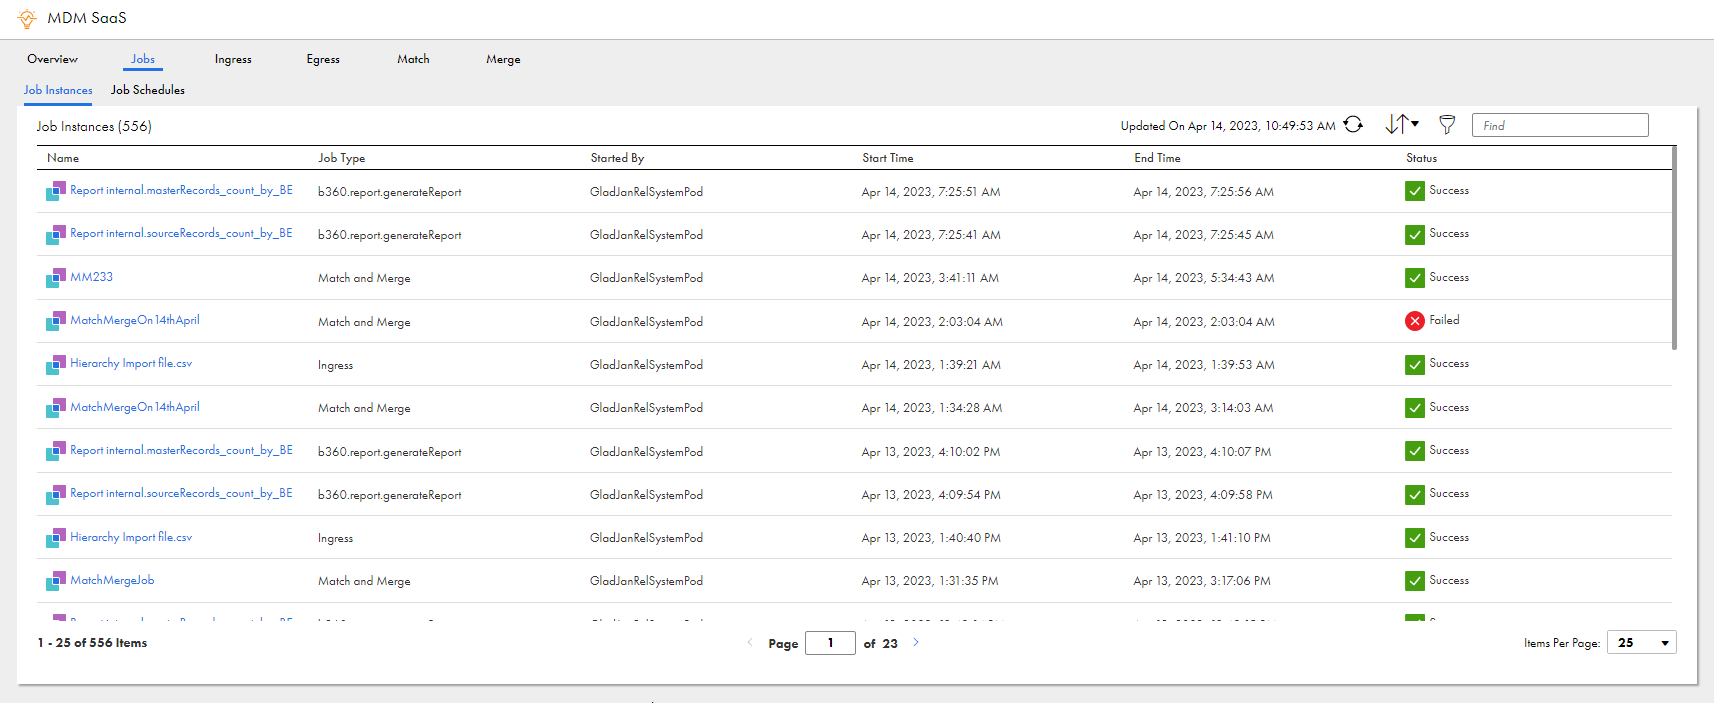Switch to Job Schedules subtab
Image resolution: width=1714 pixels, height=703 pixels.
click(x=148, y=90)
